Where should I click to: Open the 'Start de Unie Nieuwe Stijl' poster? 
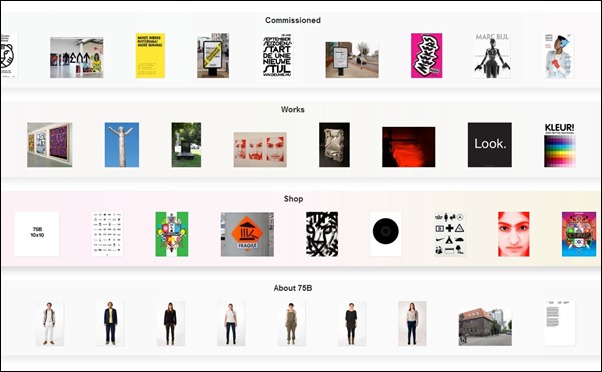277,56
